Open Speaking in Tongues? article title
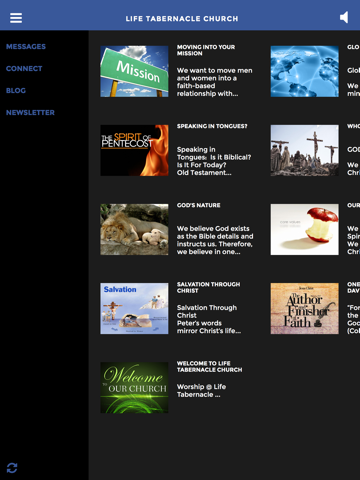Screen dimensions: 360x480 [x=212, y=126]
